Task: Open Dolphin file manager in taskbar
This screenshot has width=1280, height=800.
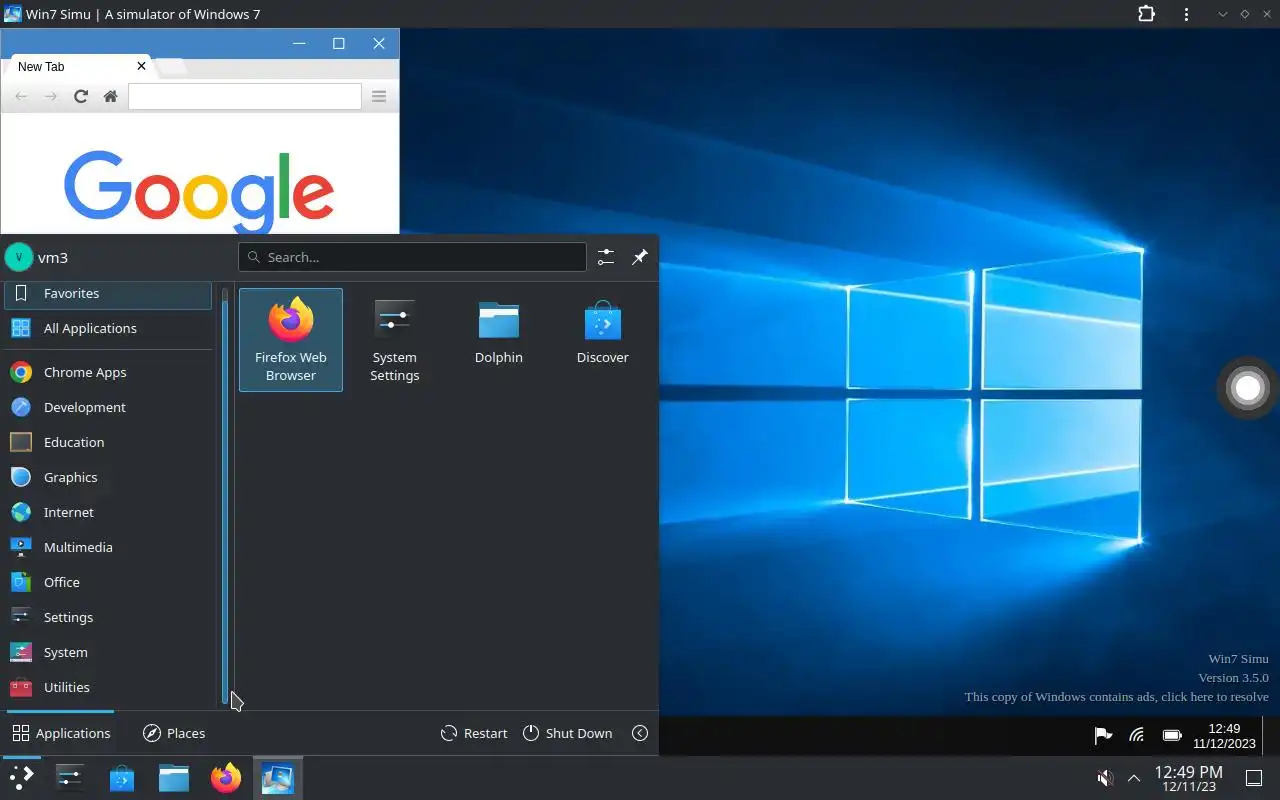Action: 174,777
